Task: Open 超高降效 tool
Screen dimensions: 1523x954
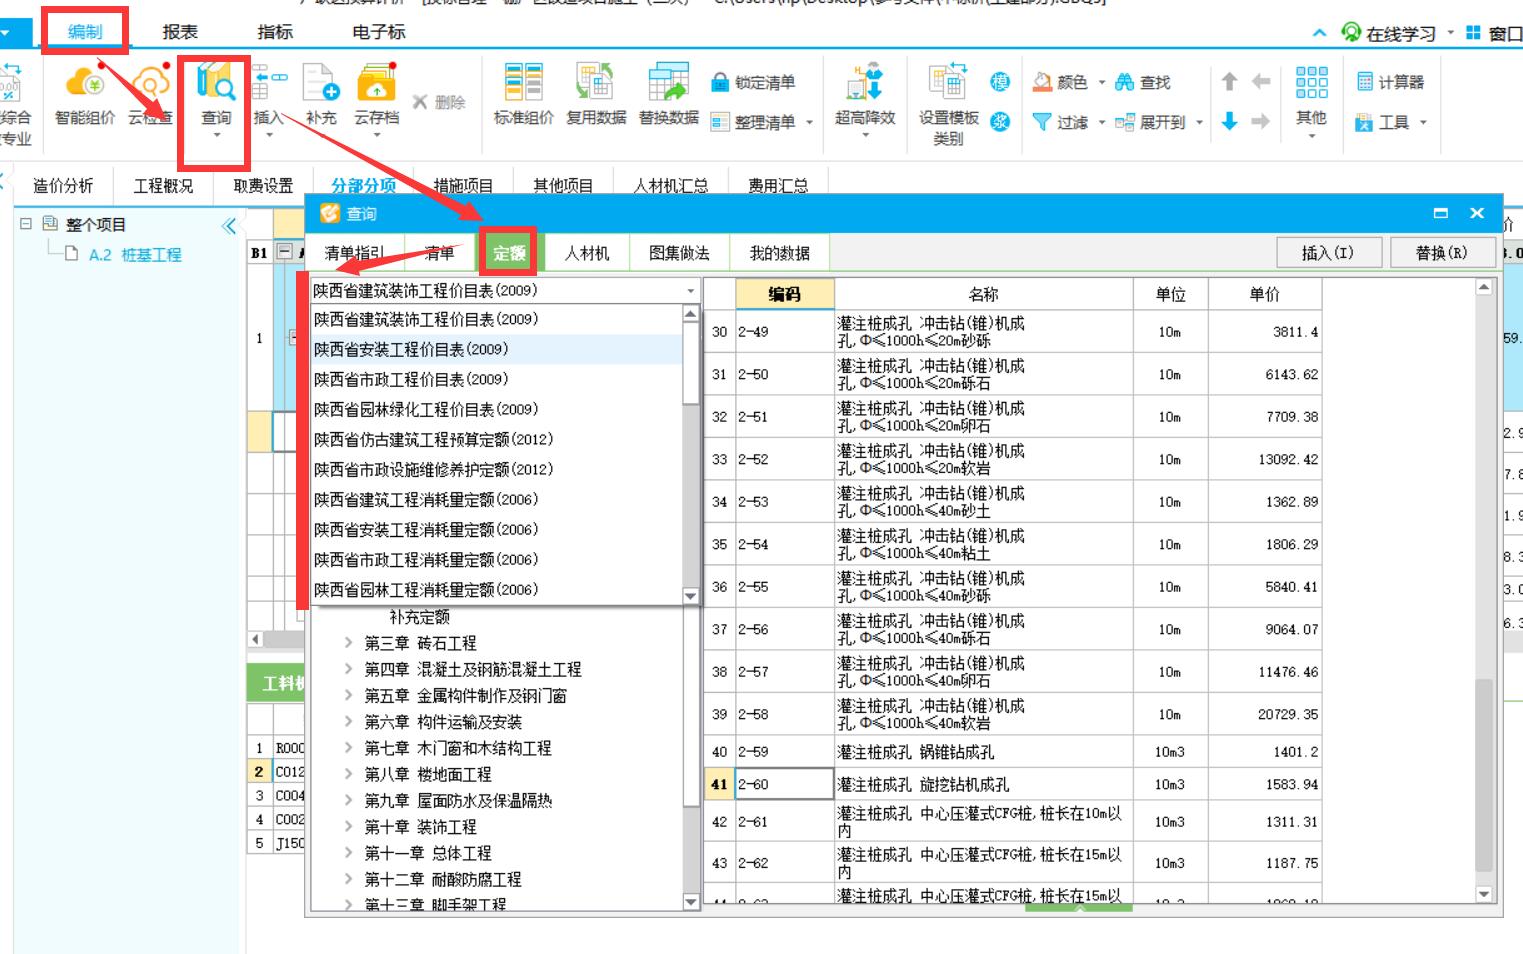Action: pos(865,96)
